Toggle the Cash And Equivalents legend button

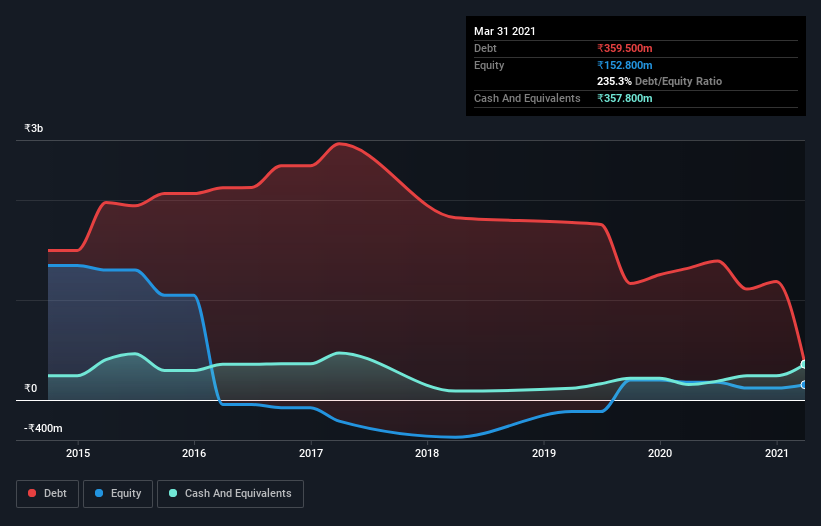pyautogui.click(x=230, y=494)
